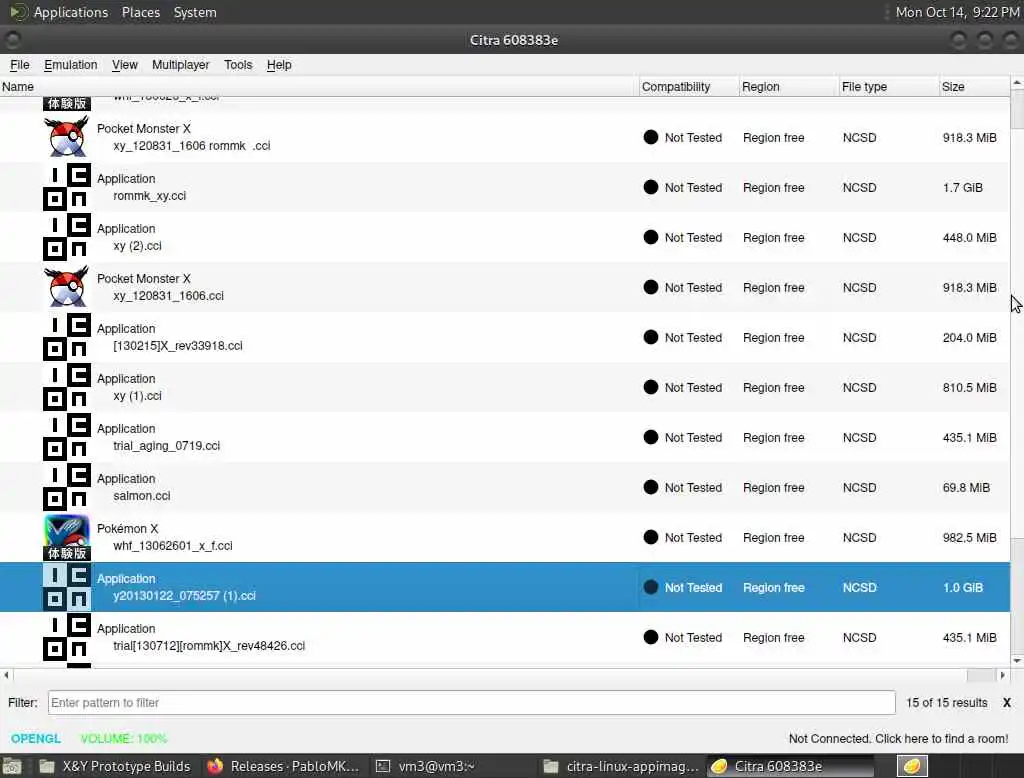Sort list by Region column header
Image resolution: width=1024 pixels, height=778 pixels.
(789, 86)
